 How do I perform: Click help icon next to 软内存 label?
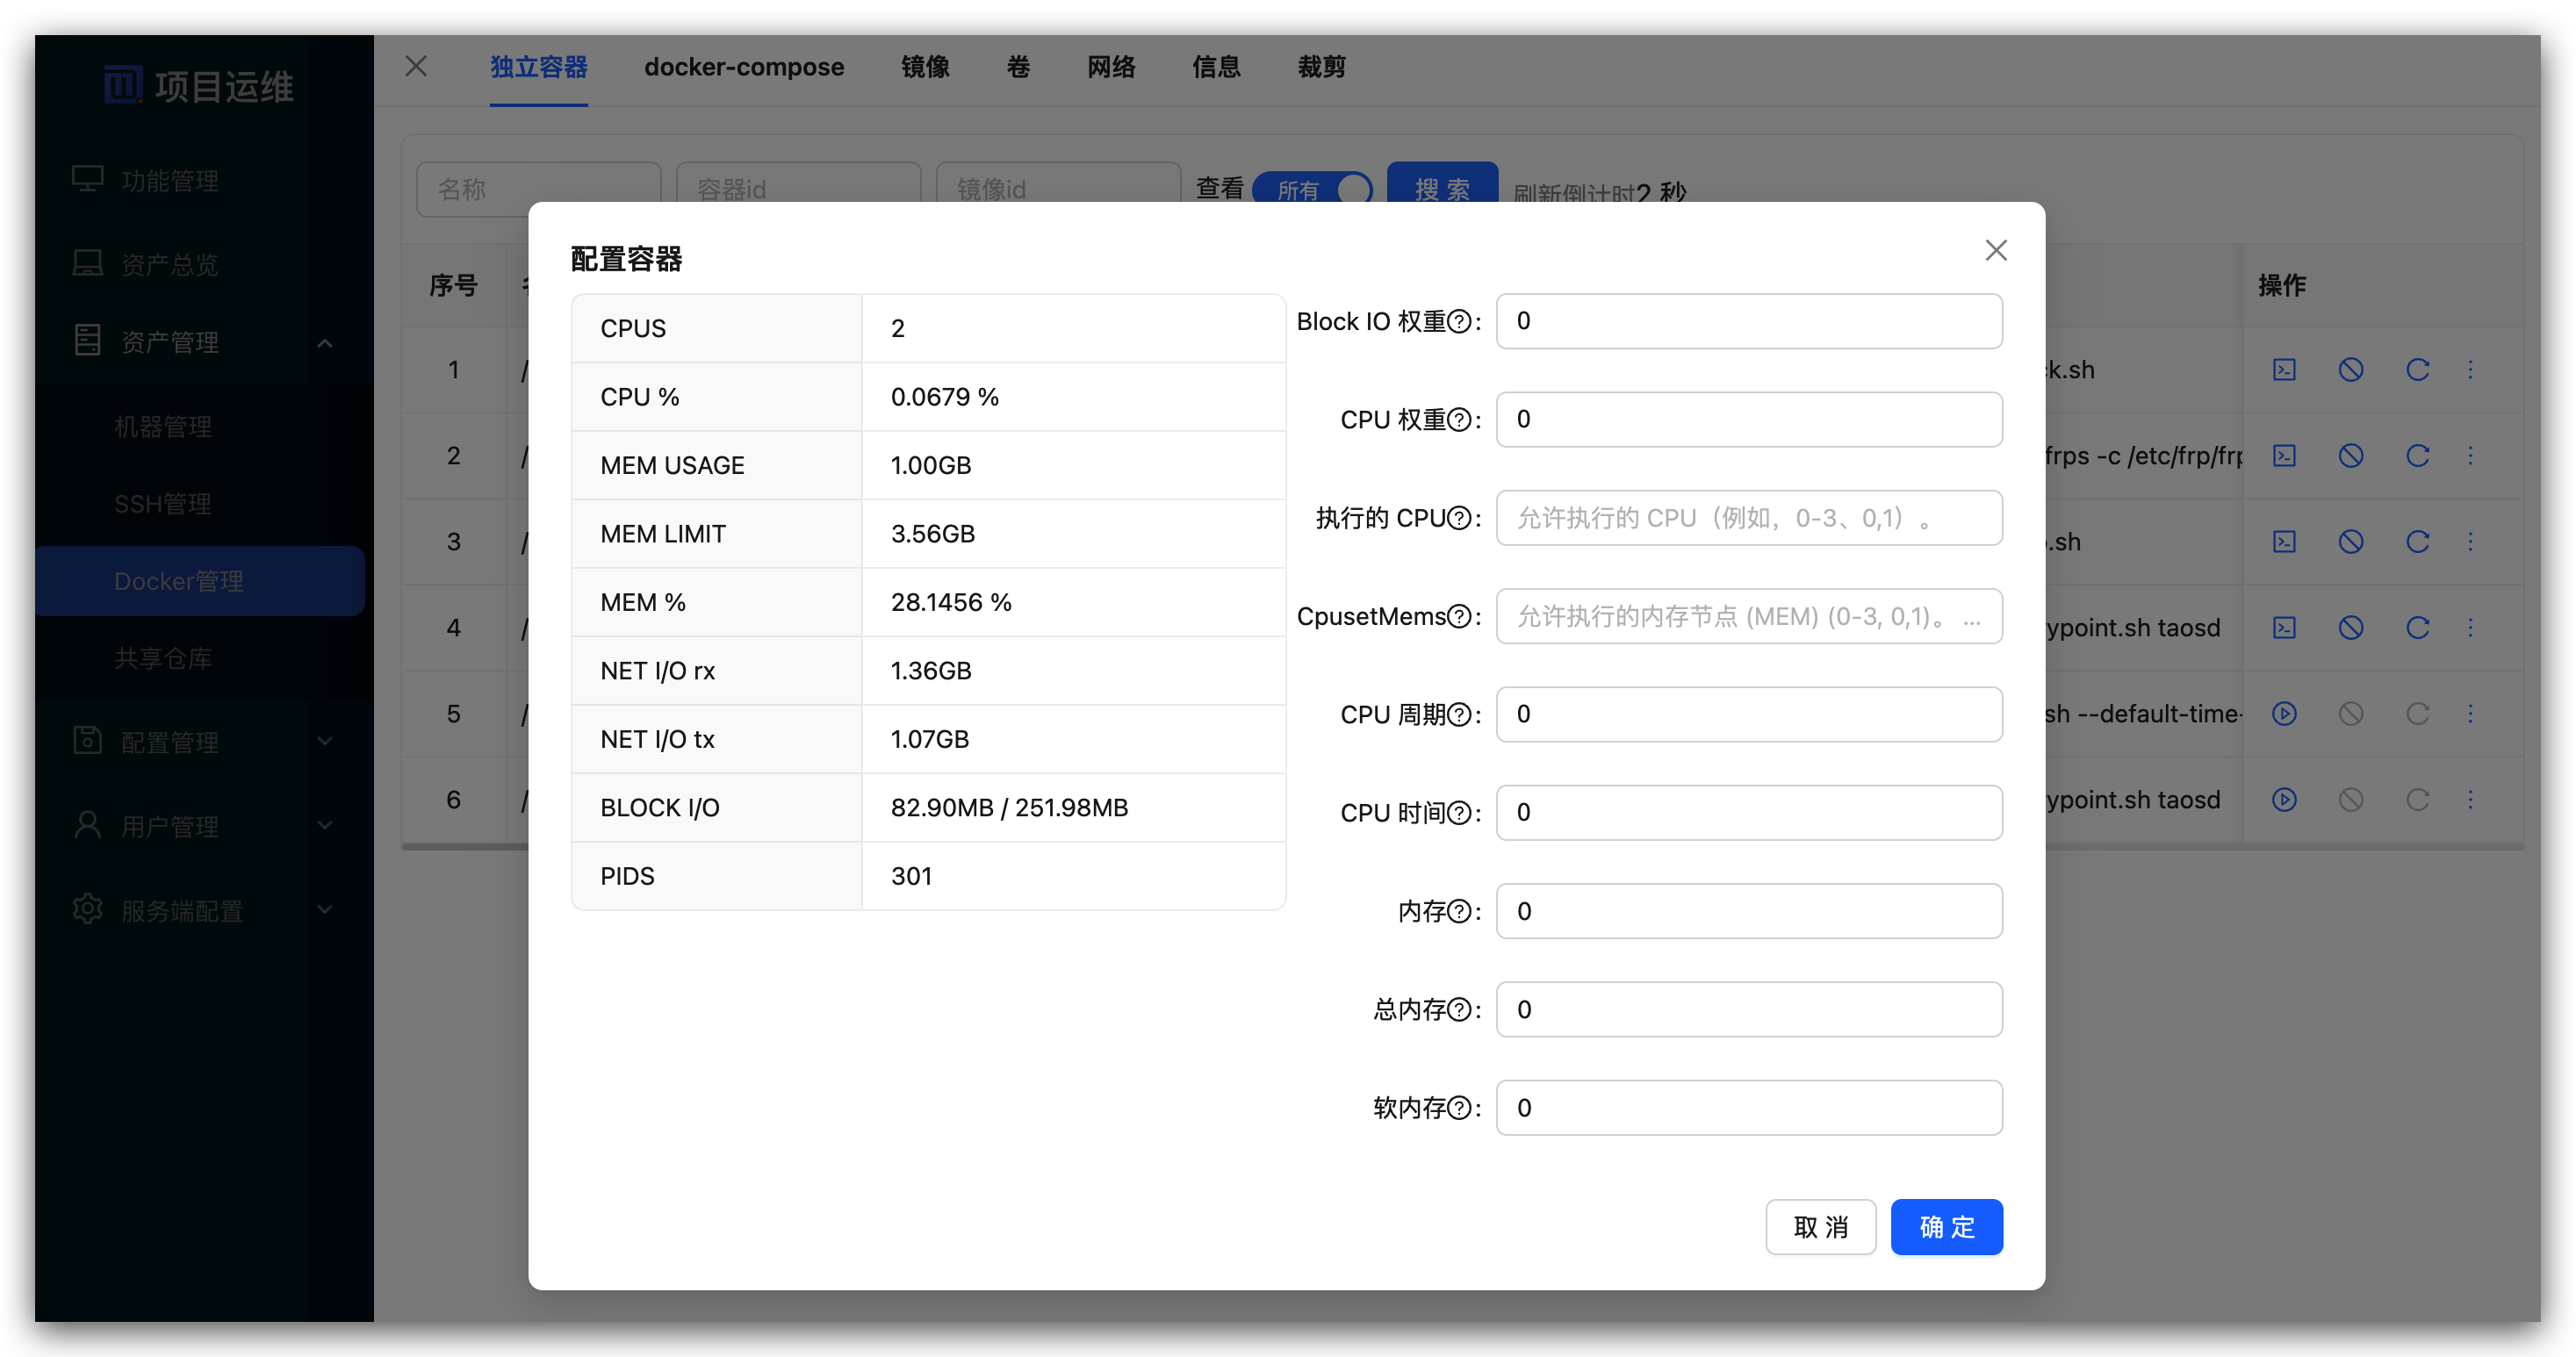point(1459,1108)
